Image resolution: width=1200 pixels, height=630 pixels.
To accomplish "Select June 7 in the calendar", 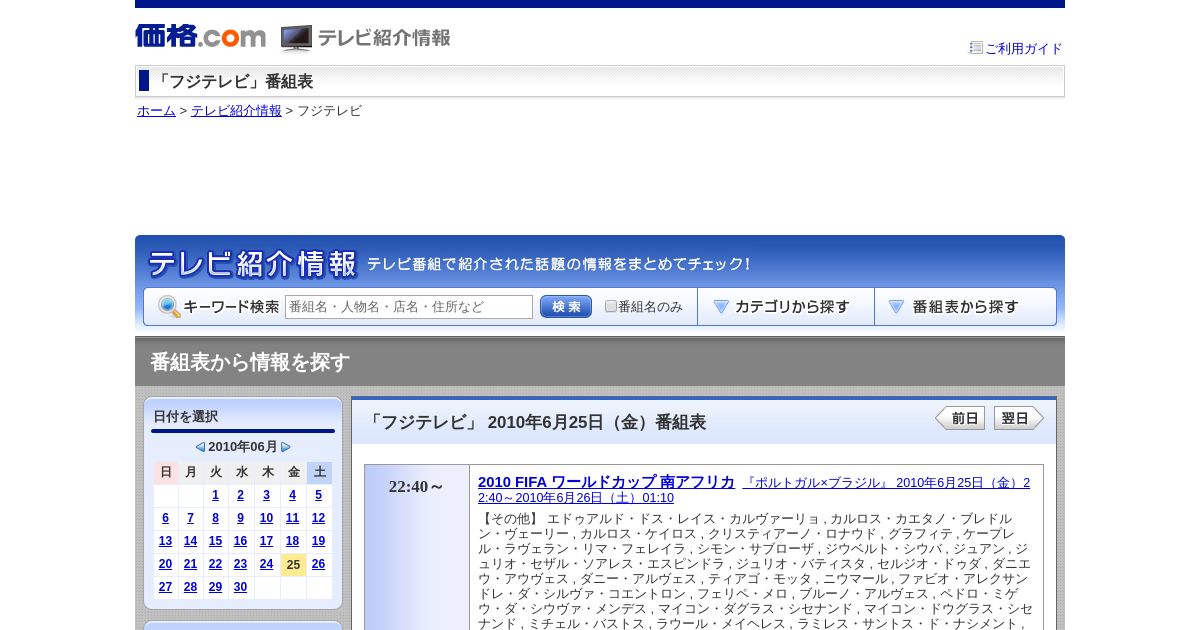I will (x=190, y=518).
